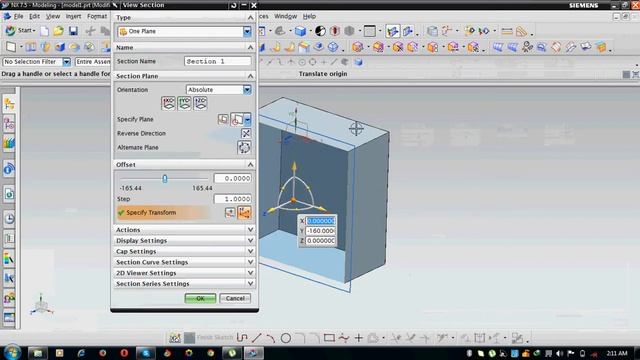Viewport: 640px width, 360px height.
Task: Click the Open folder toolbar icon
Action: 58,31
